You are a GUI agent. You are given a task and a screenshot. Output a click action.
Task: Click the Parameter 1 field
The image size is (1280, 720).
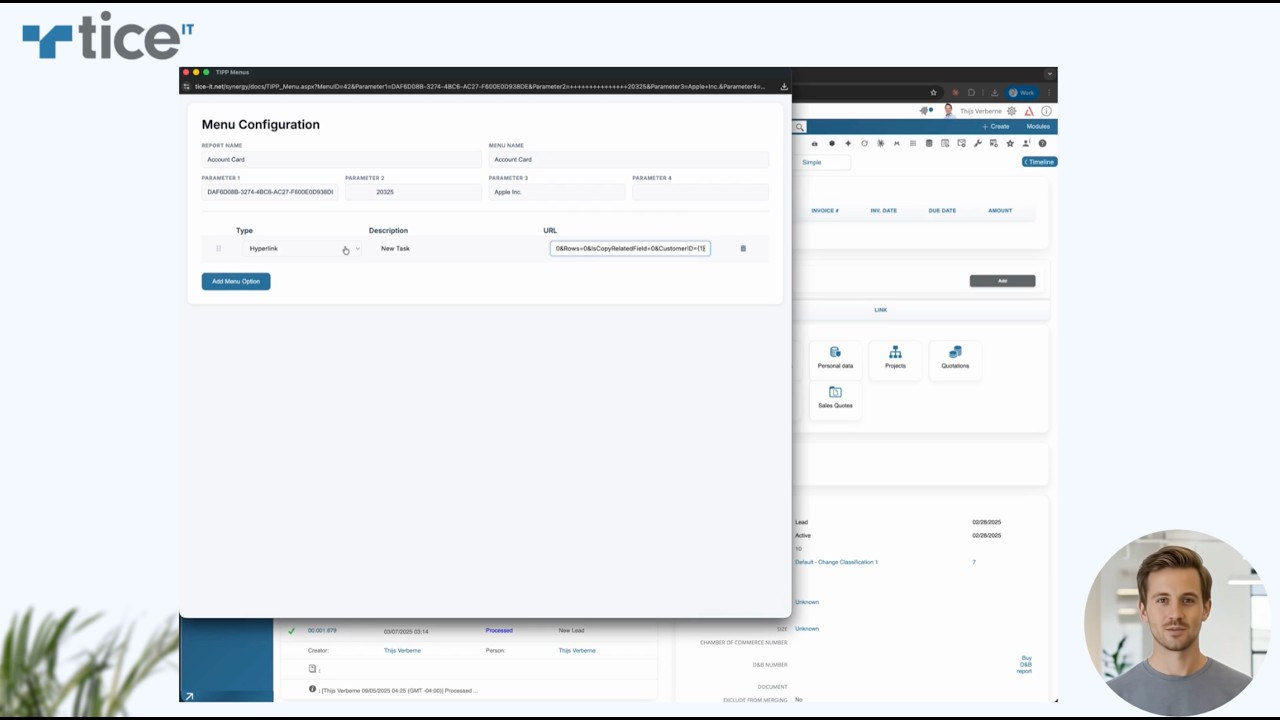270,192
